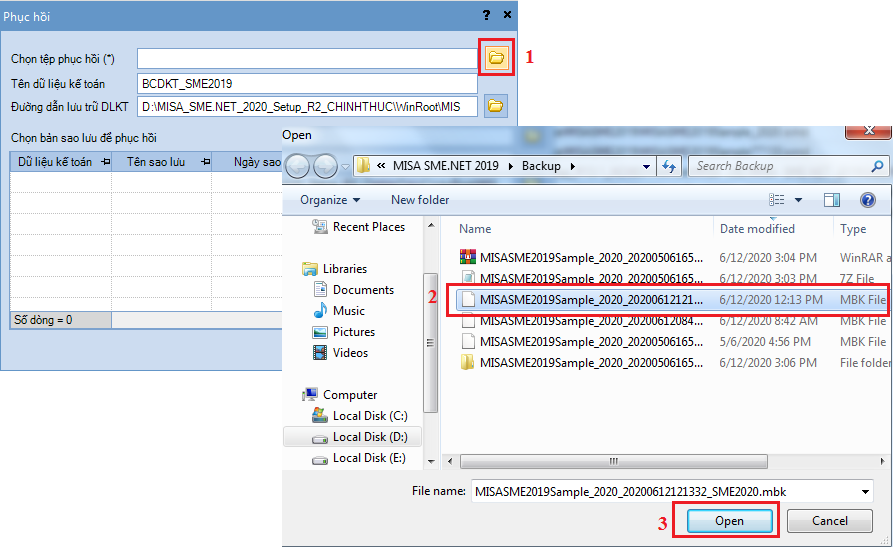This screenshot has height=547, width=893.
Task: Click the Chọn tệp phục hồi input field
Action: pyautogui.click(x=307, y=59)
